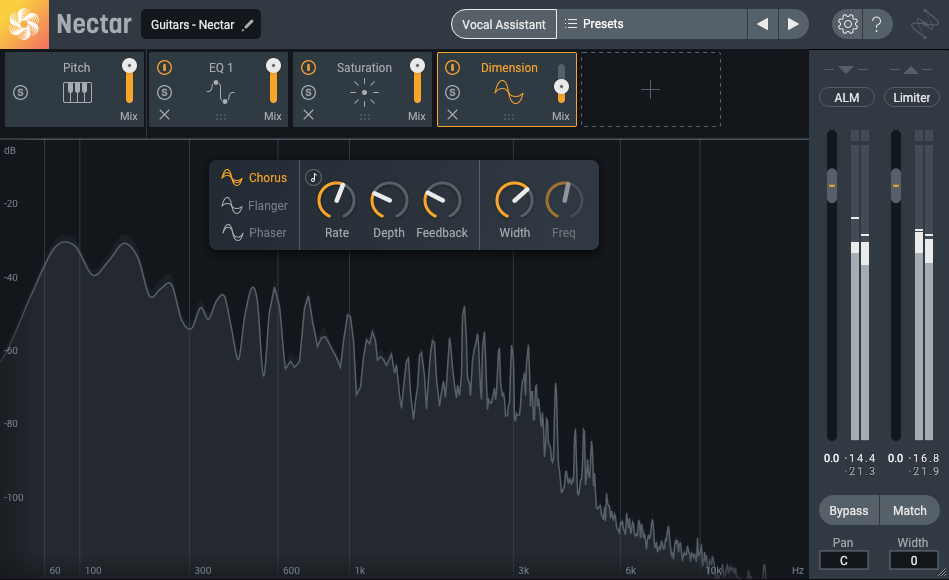Click output gain 0.0 value

pos(896,458)
